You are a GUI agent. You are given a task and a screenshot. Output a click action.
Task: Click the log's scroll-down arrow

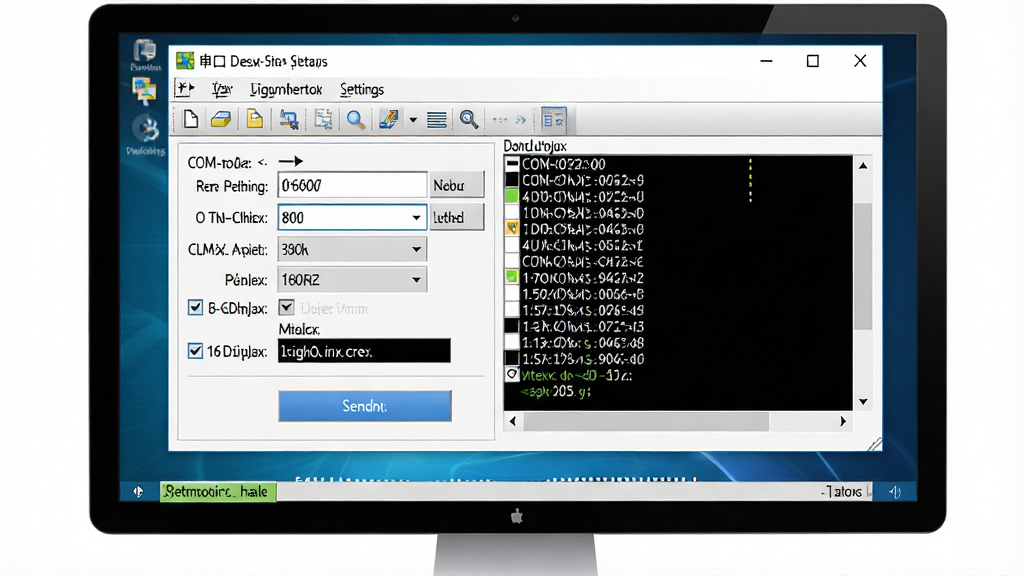(x=863, y=402)
